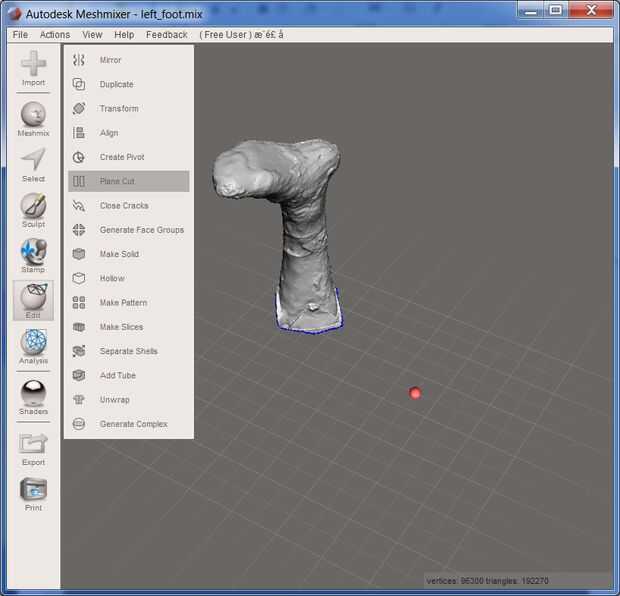Choose the Add Tube label
Screen dimensions: 620x596
pyautogui.click(x=118, y=375)
